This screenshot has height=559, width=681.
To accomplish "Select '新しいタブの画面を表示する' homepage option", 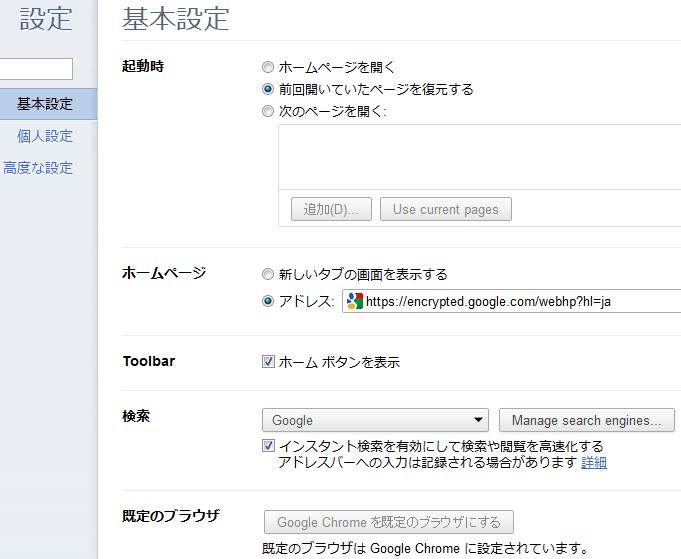I will (x=268, y=275).
